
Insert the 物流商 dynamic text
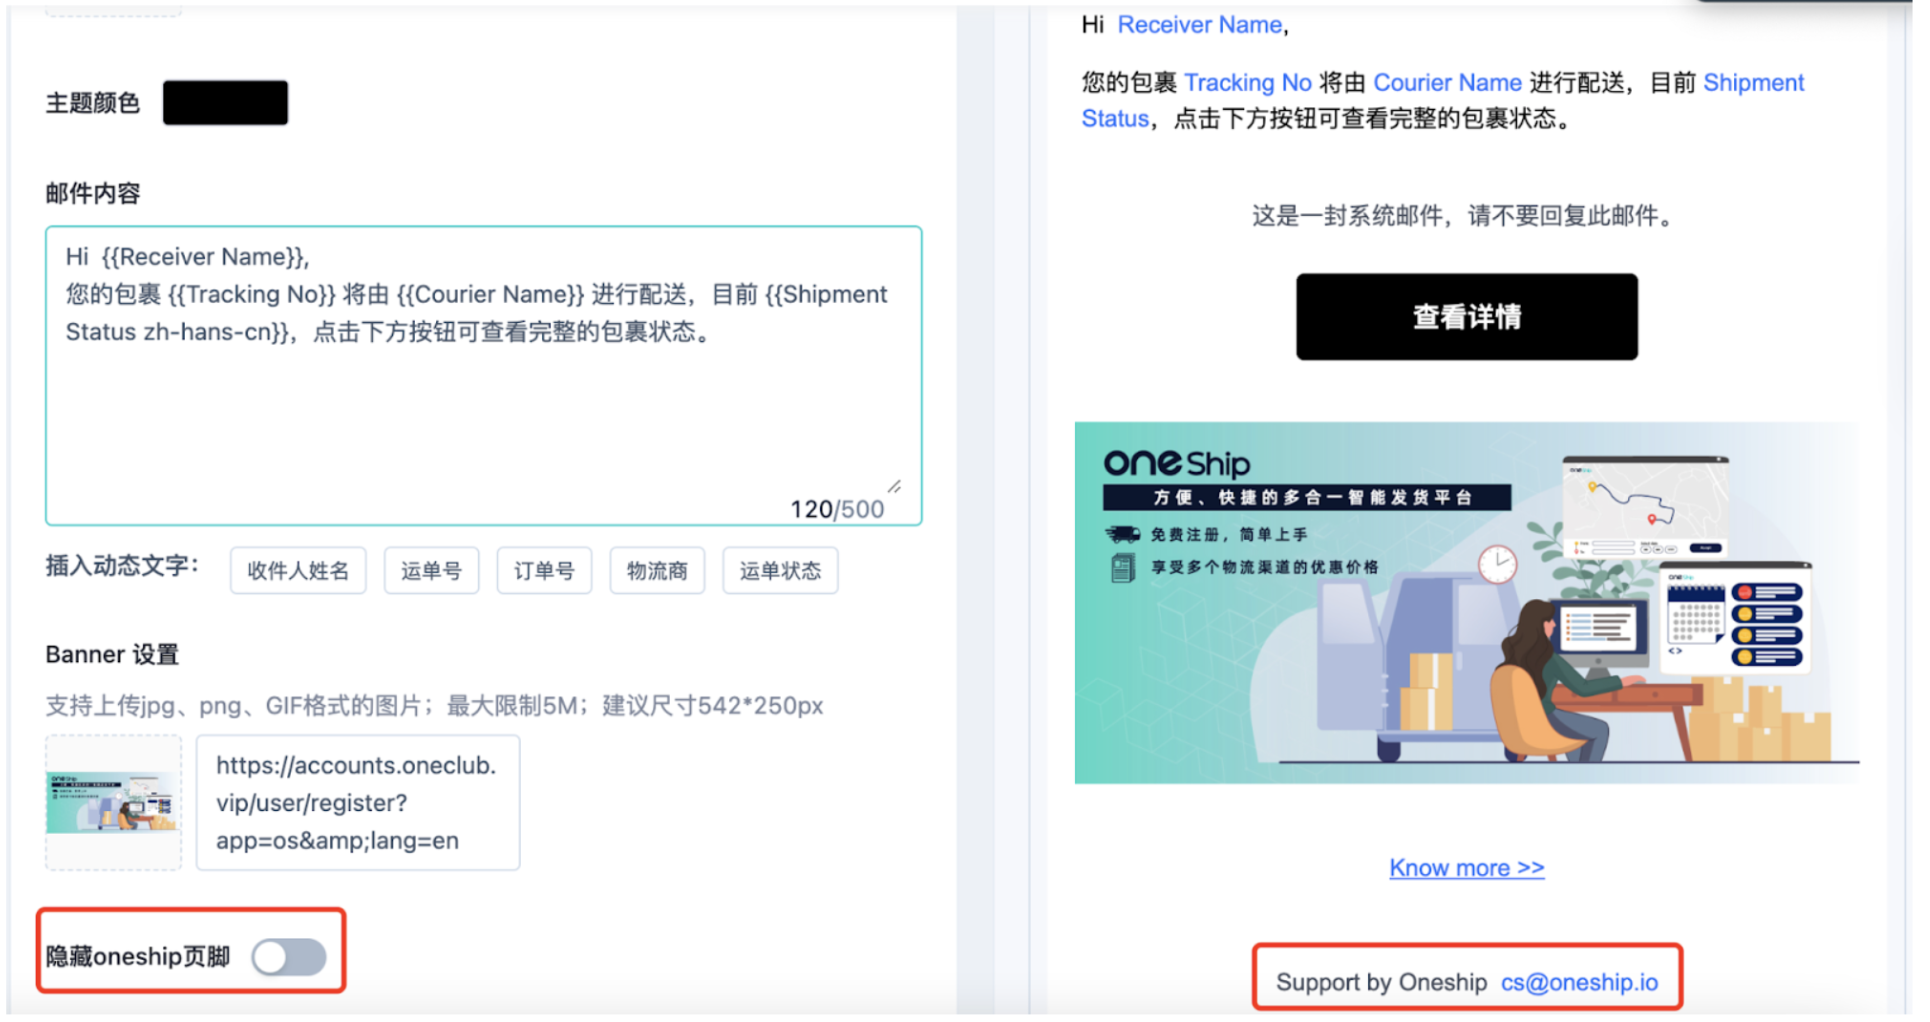pyautogui.click(x=657, y=571)
